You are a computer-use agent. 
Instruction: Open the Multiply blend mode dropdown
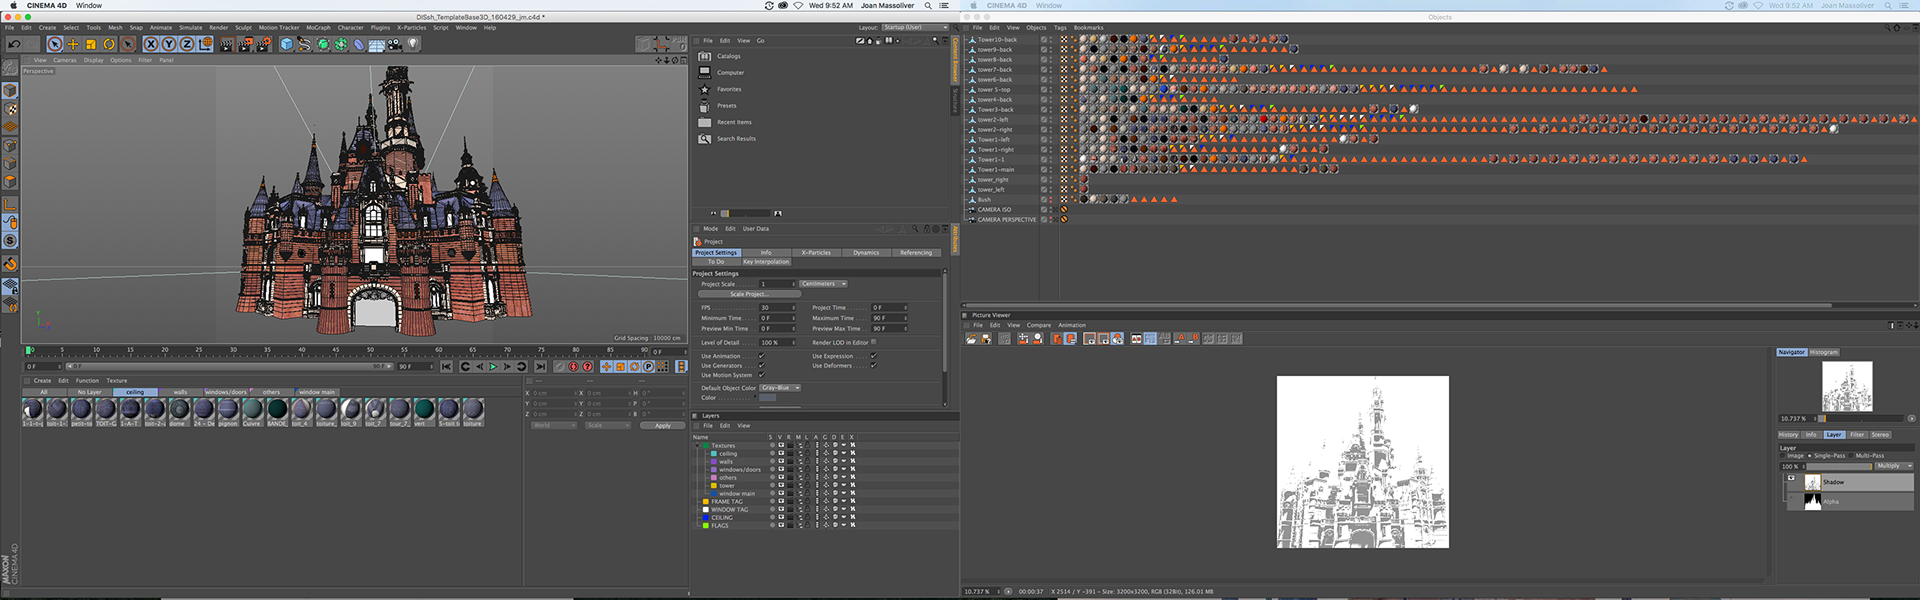[x=1895, y=466]
